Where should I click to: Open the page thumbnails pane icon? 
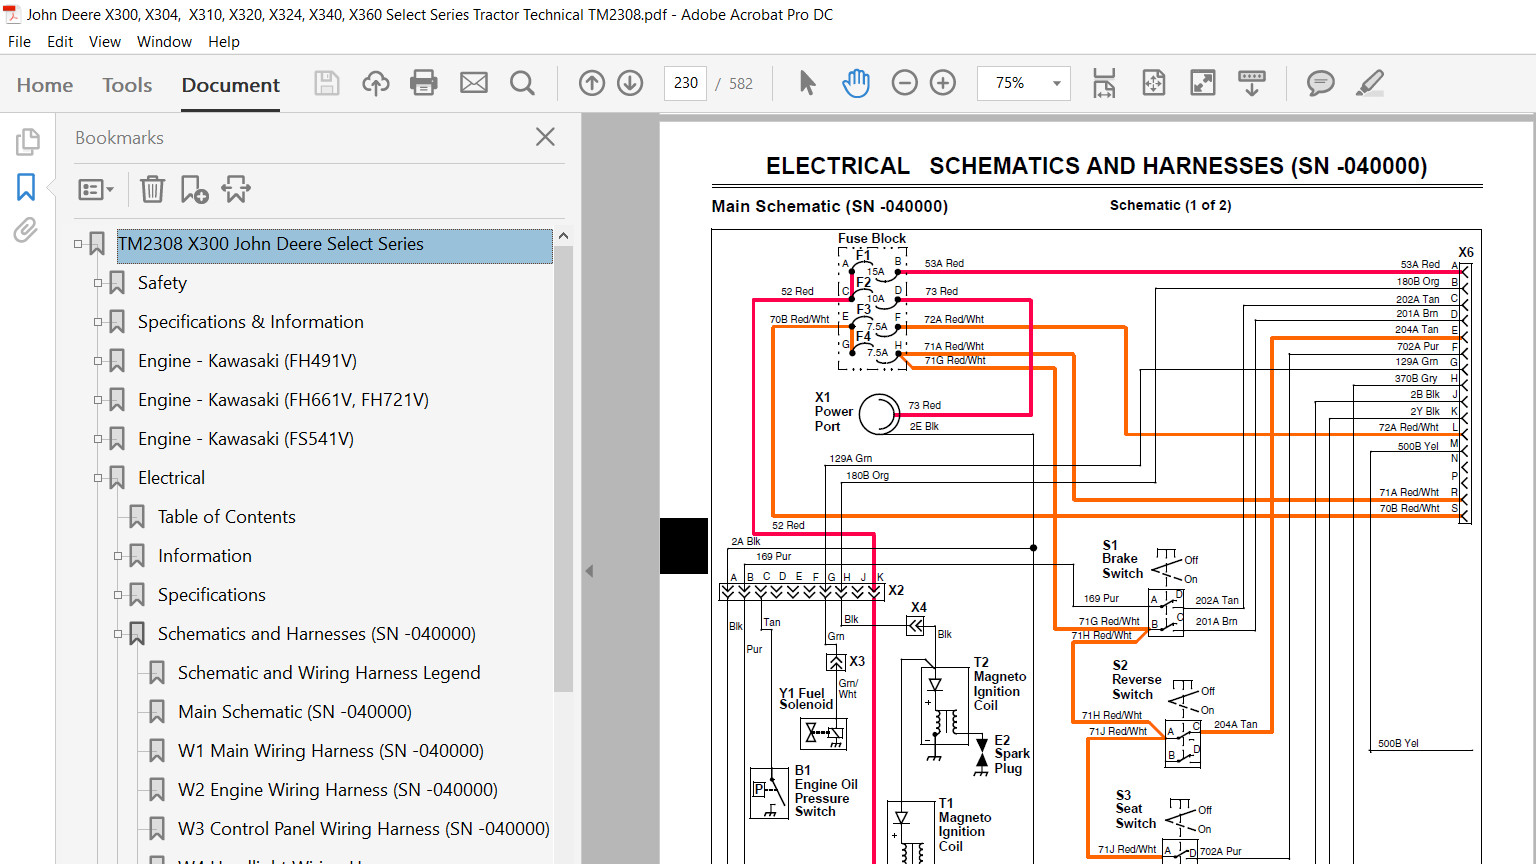pos(27,142)
